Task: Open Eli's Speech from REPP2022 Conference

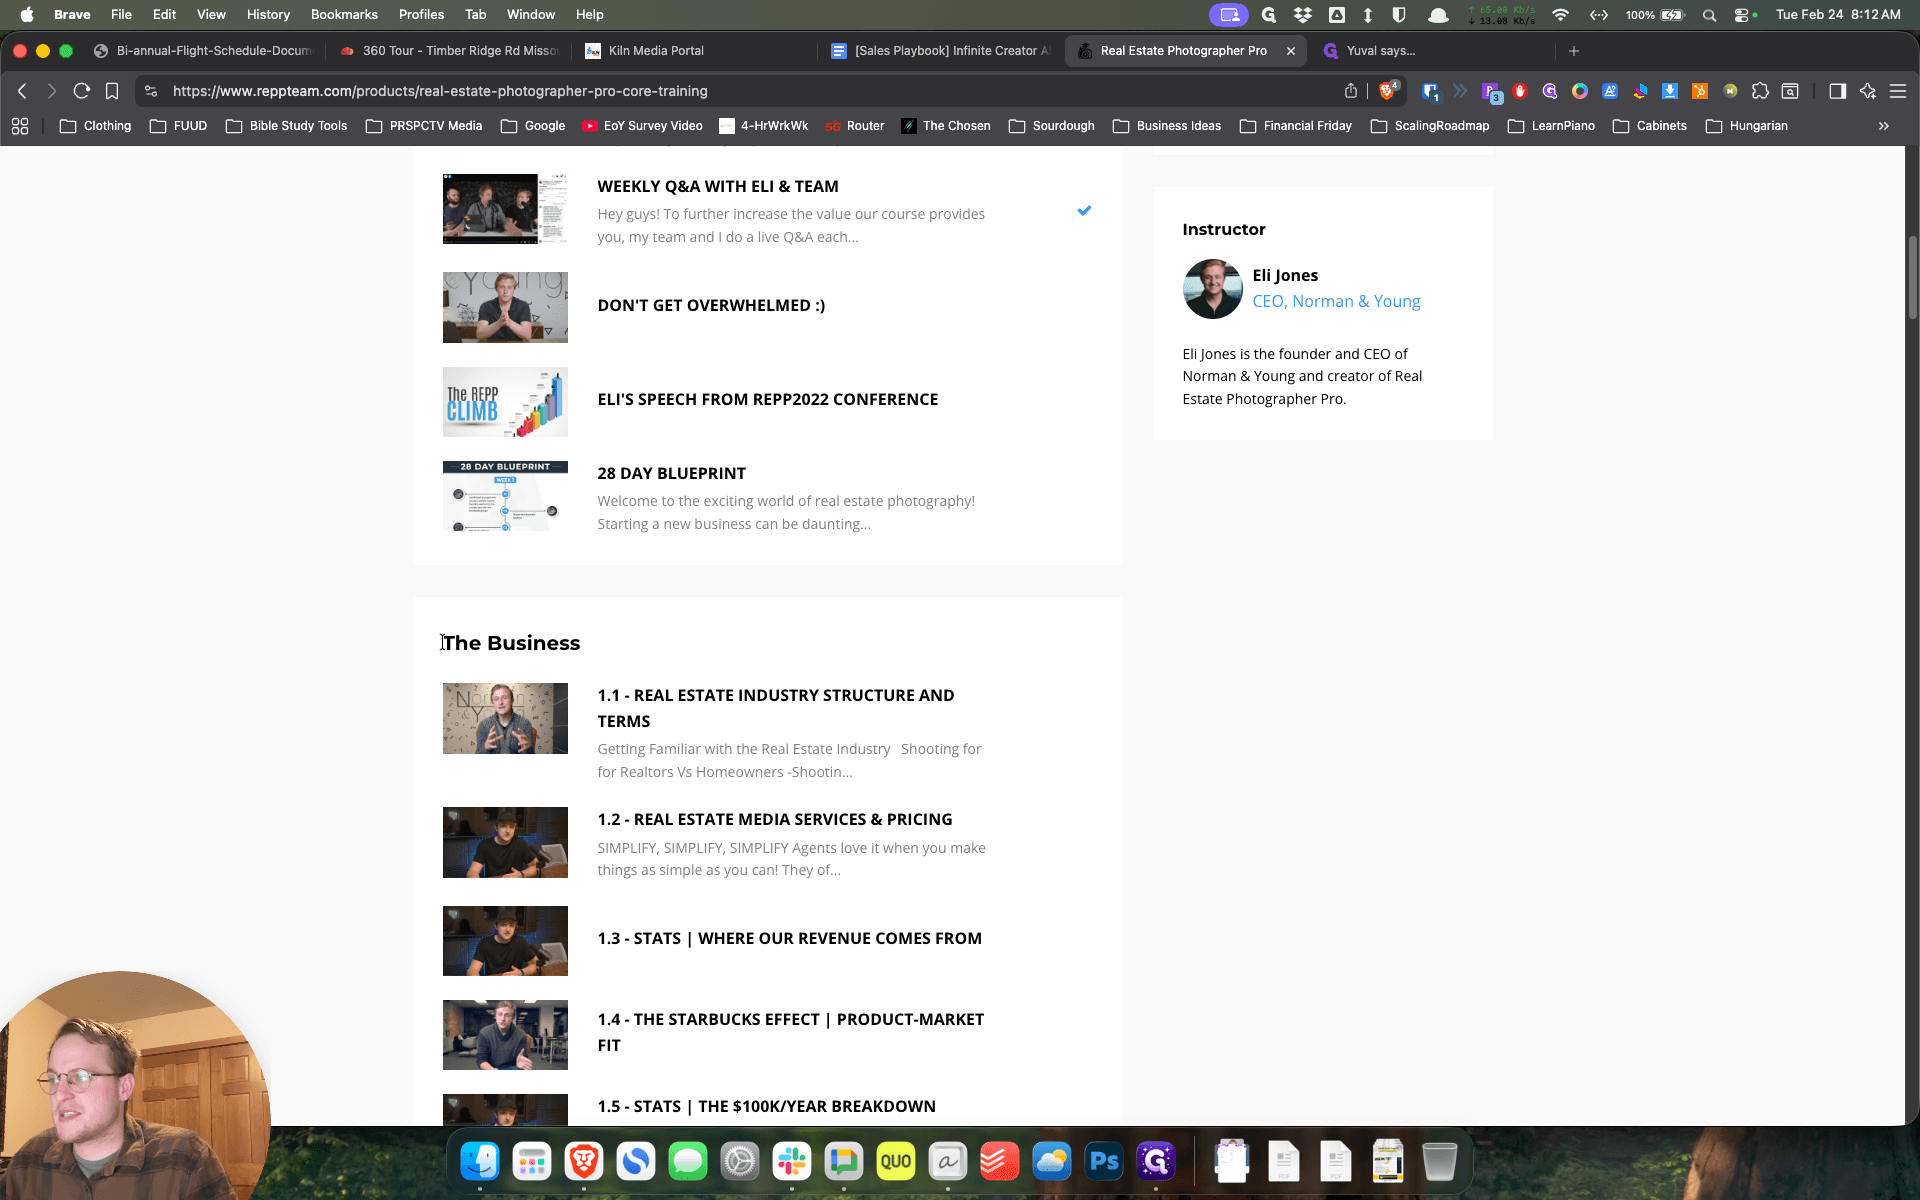Action: pos(767,399)
